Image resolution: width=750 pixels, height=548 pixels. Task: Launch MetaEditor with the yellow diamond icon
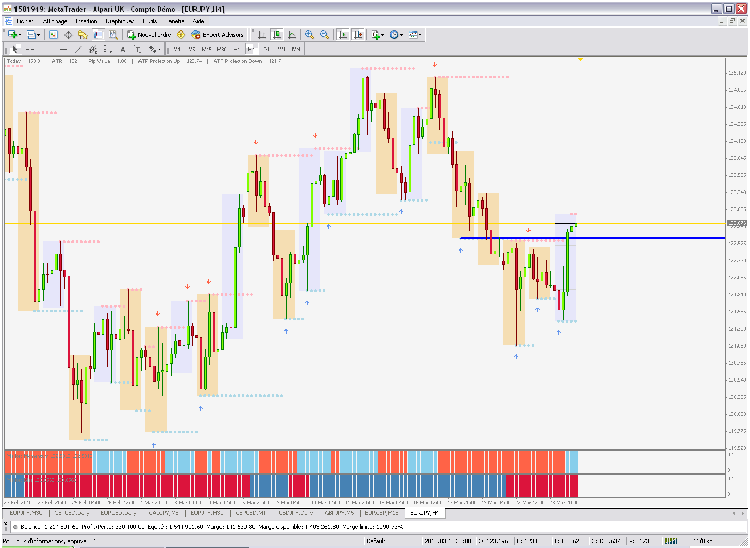click(x=181, y=34)
